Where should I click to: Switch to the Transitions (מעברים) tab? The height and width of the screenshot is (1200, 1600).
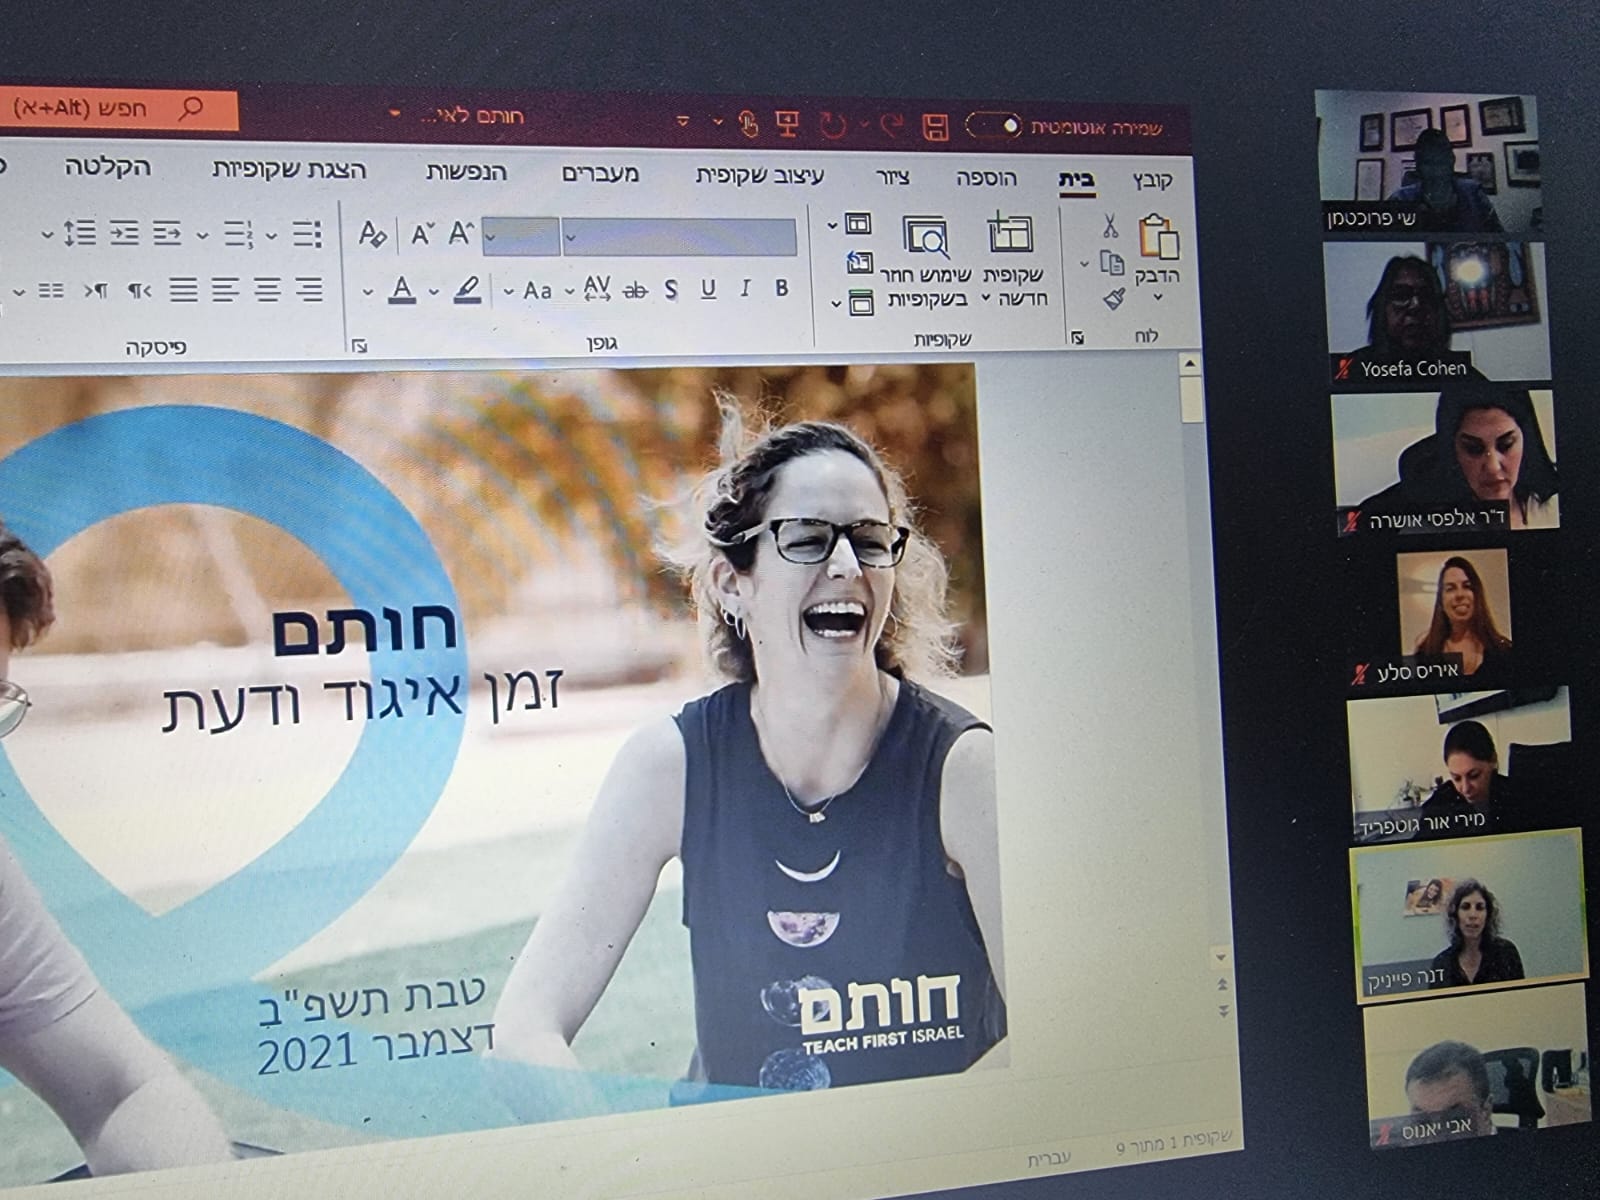[600, 174]
